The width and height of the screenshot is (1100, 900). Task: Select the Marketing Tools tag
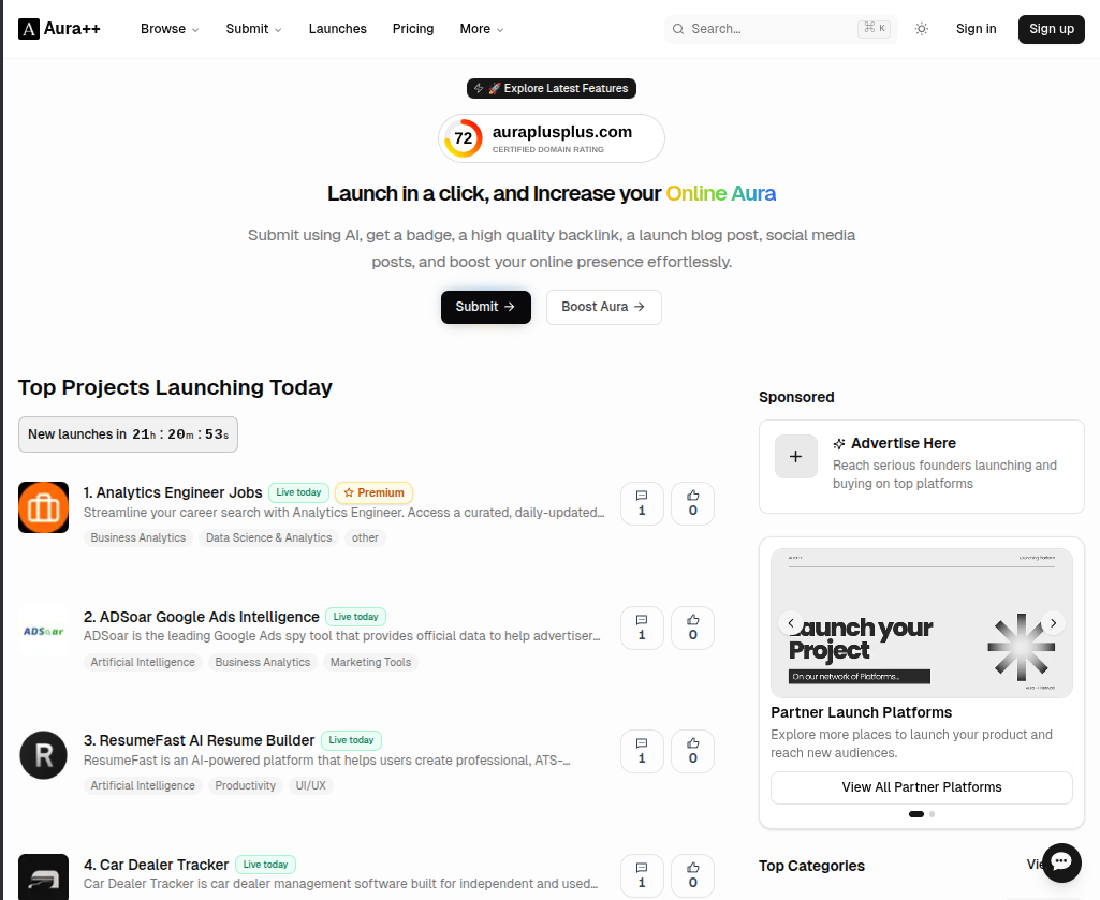pyautogui.click(x=370, y=662)
